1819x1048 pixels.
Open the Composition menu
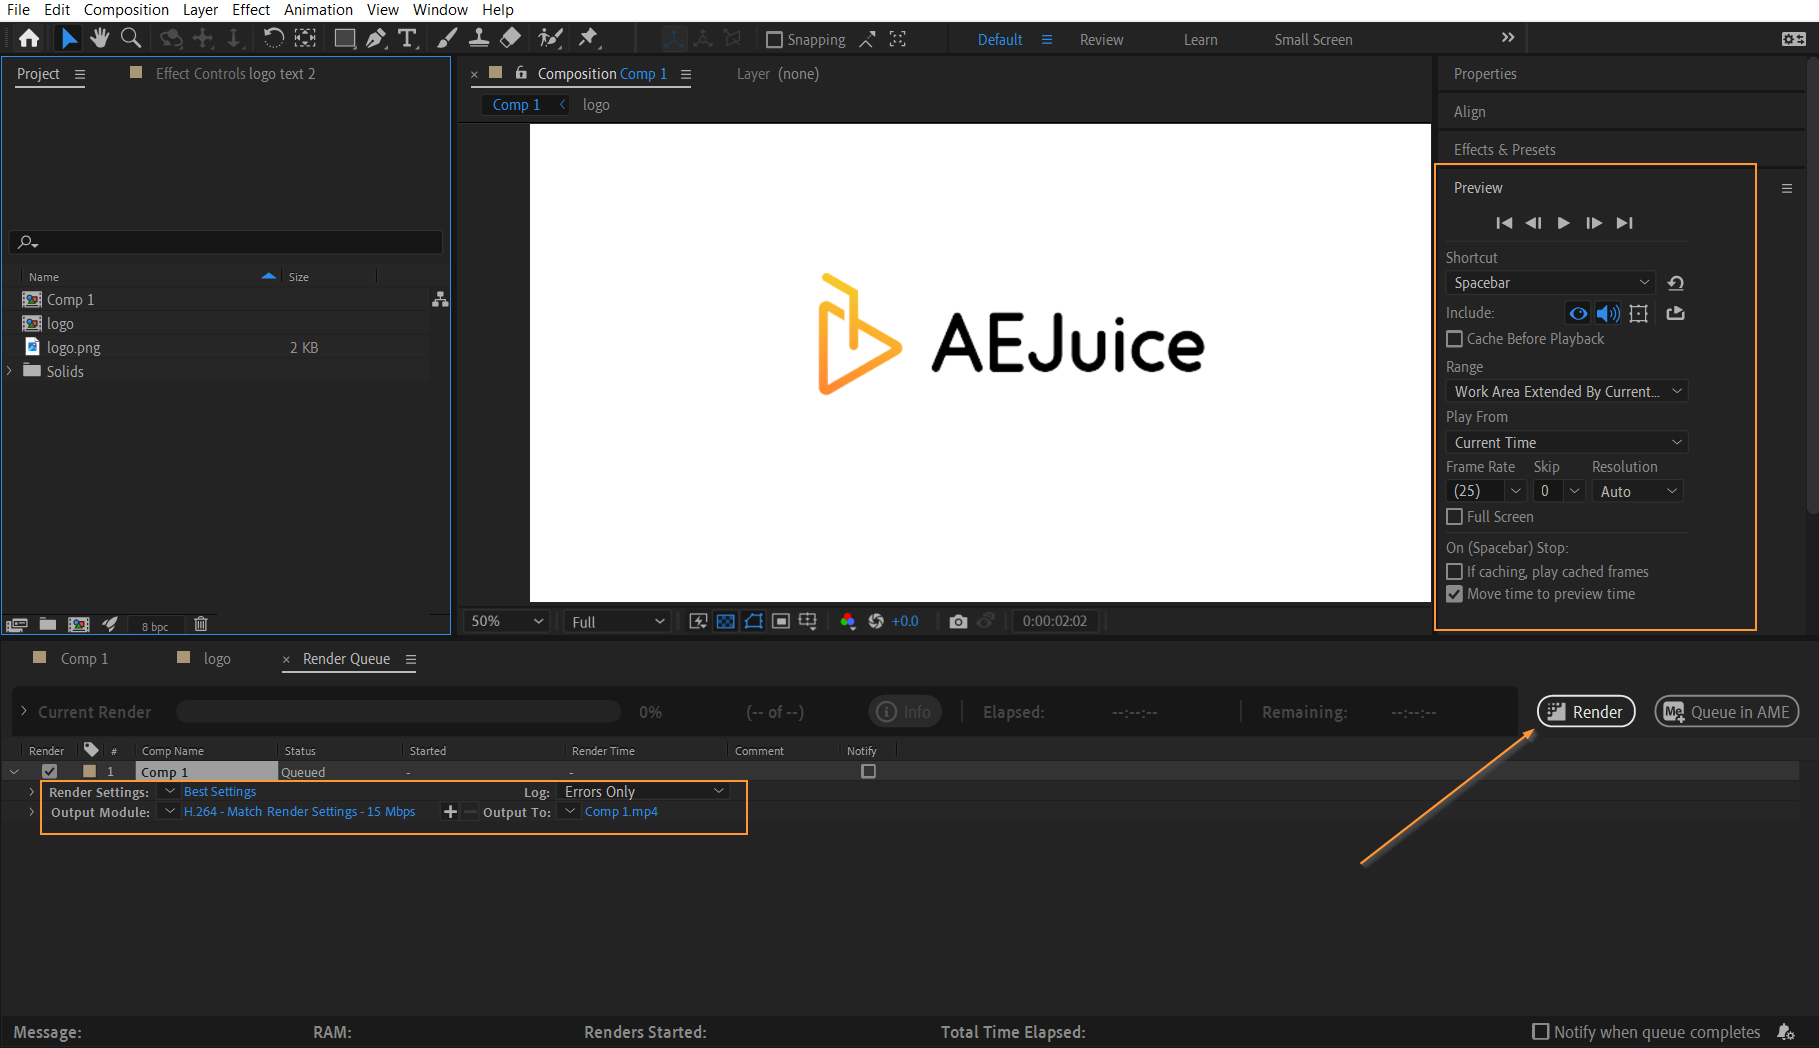126,10
